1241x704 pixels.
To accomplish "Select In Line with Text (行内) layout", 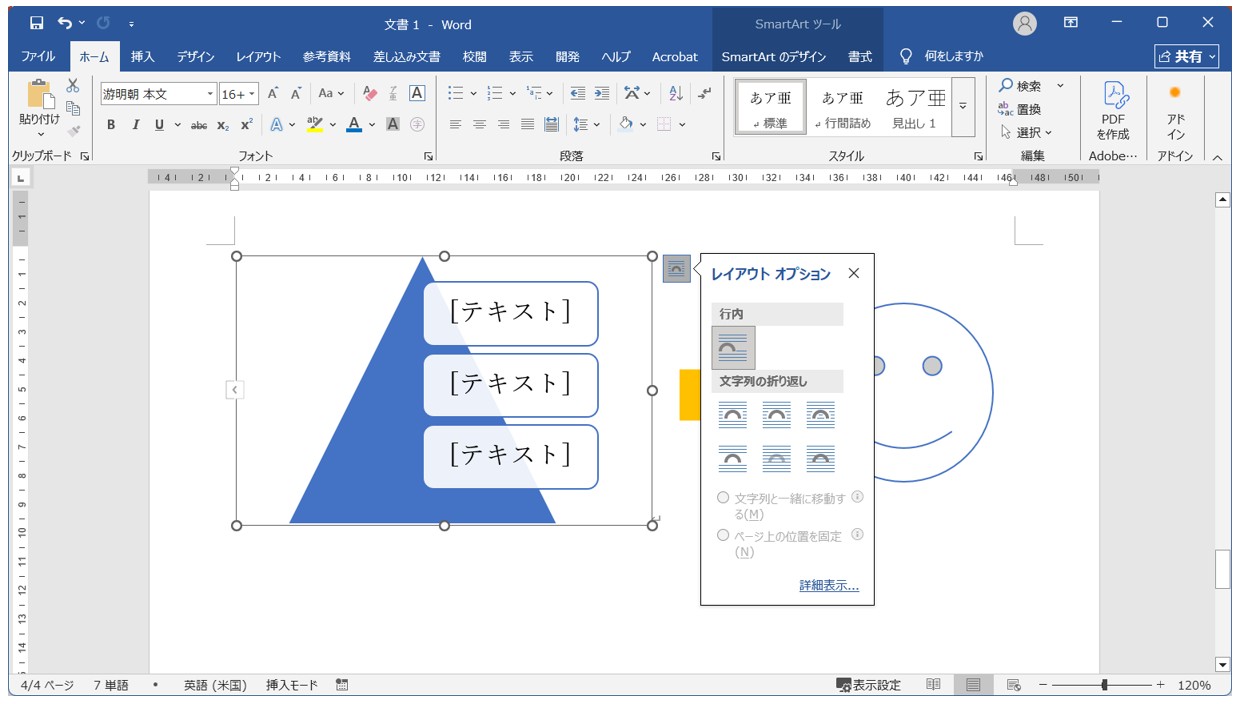I will tap(733, 348).
